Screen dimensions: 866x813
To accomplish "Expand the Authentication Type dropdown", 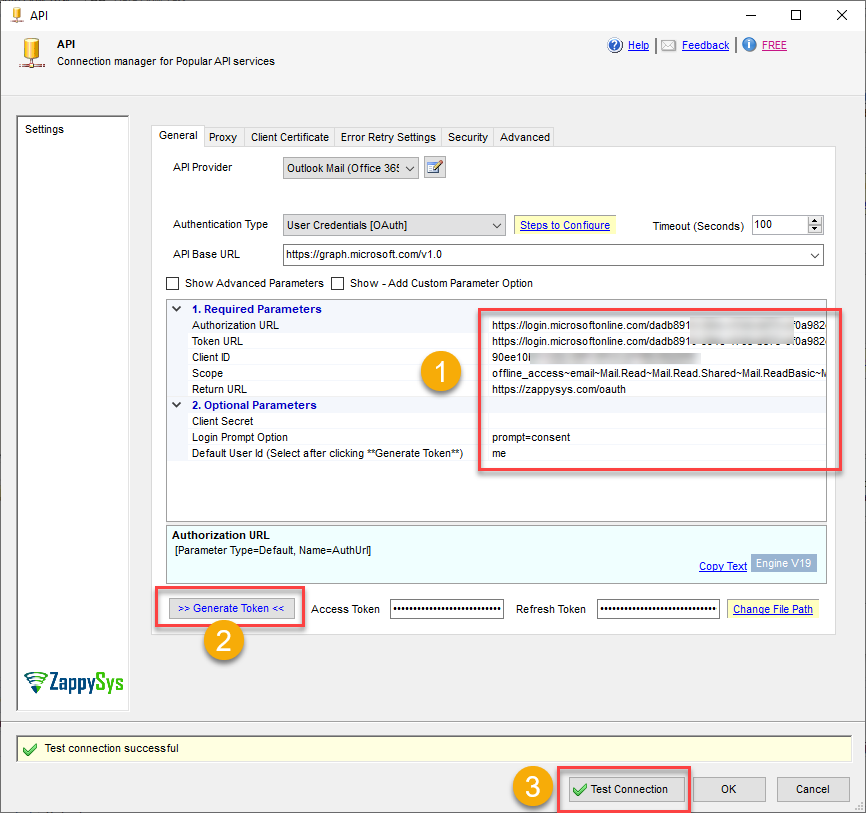I will (x=497, y=226).
